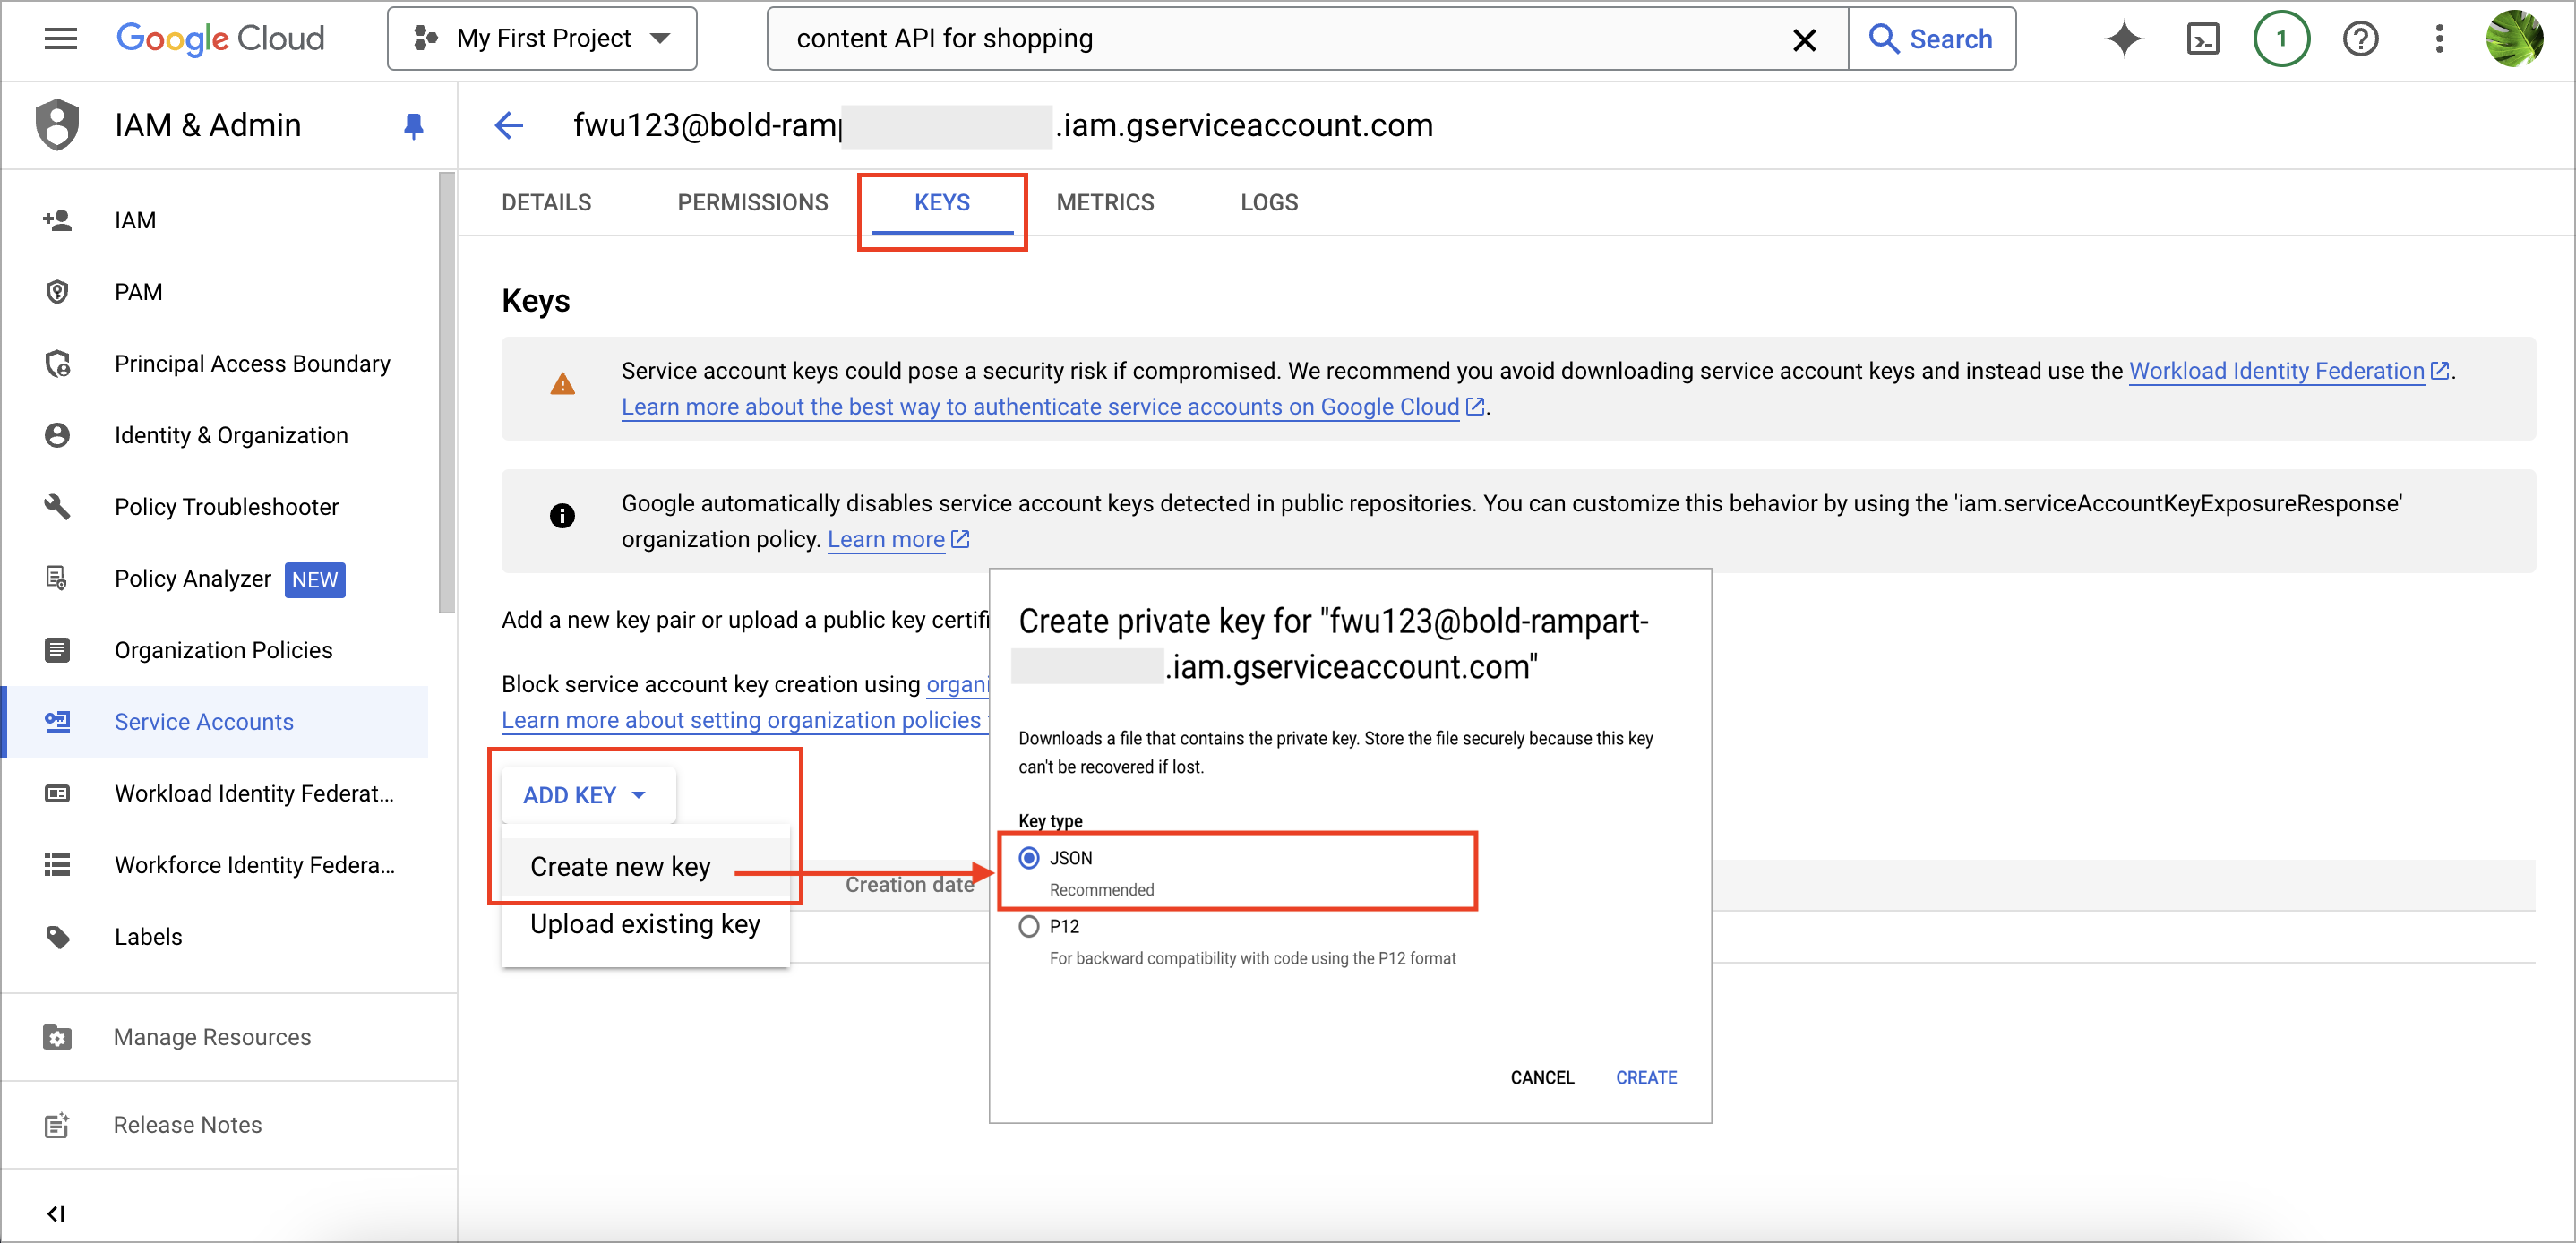Switch to the METRICS tab
Viewport: 2576px width, 1243px height.
1105,203
